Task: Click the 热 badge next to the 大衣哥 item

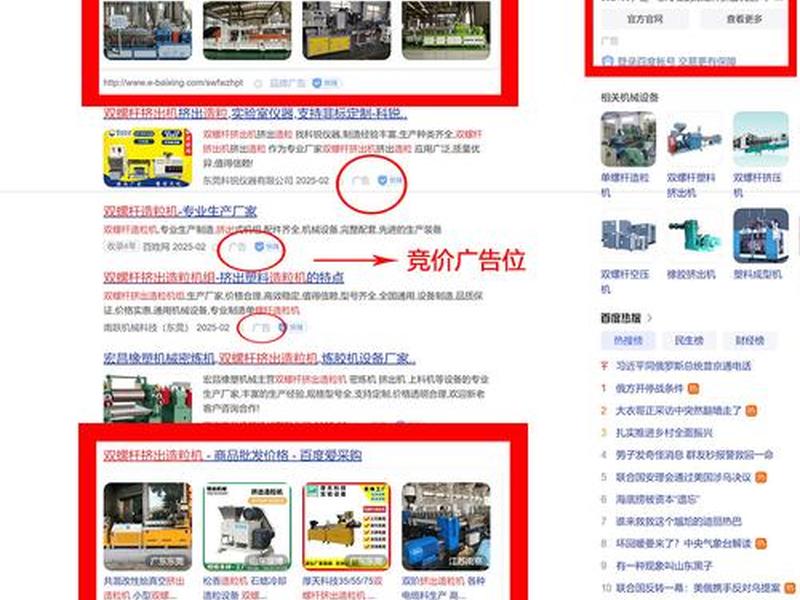Action: pyautogui.click(x=751, y=411)
